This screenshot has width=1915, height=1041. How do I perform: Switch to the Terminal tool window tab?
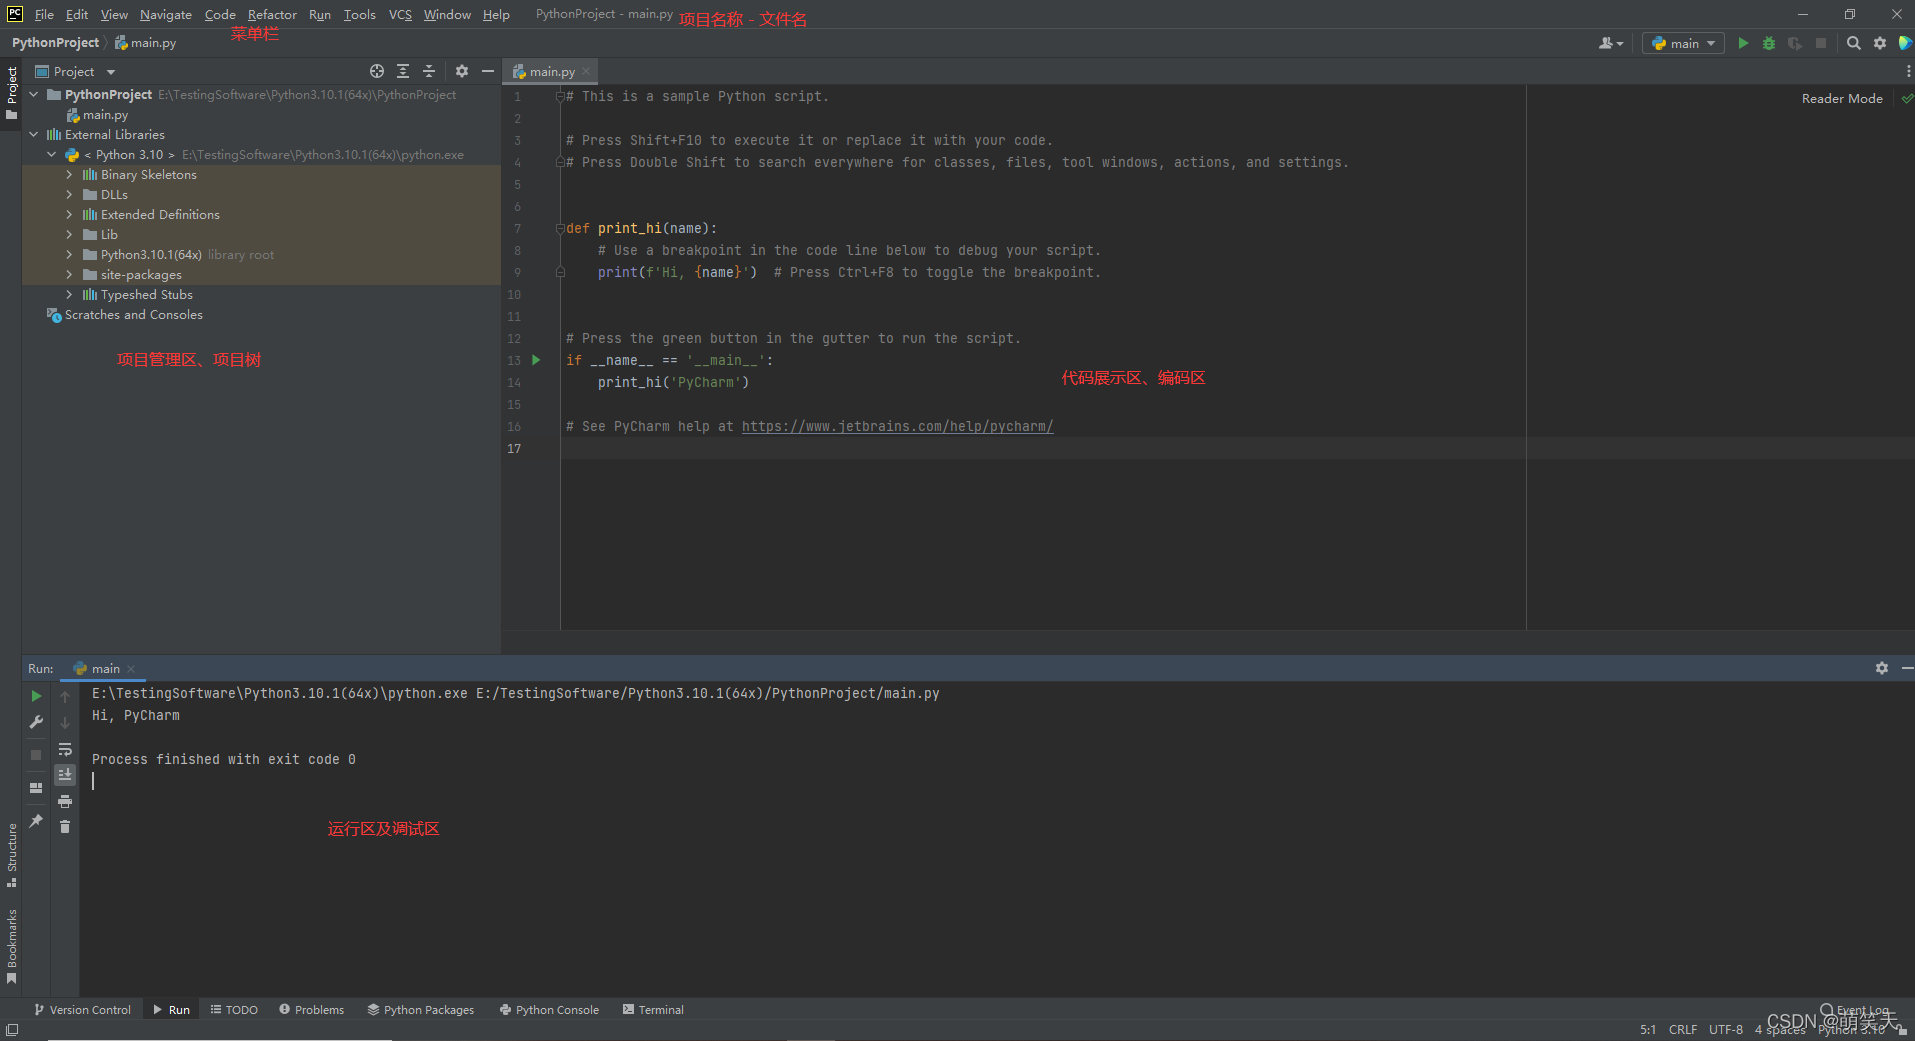(653, 1010)
